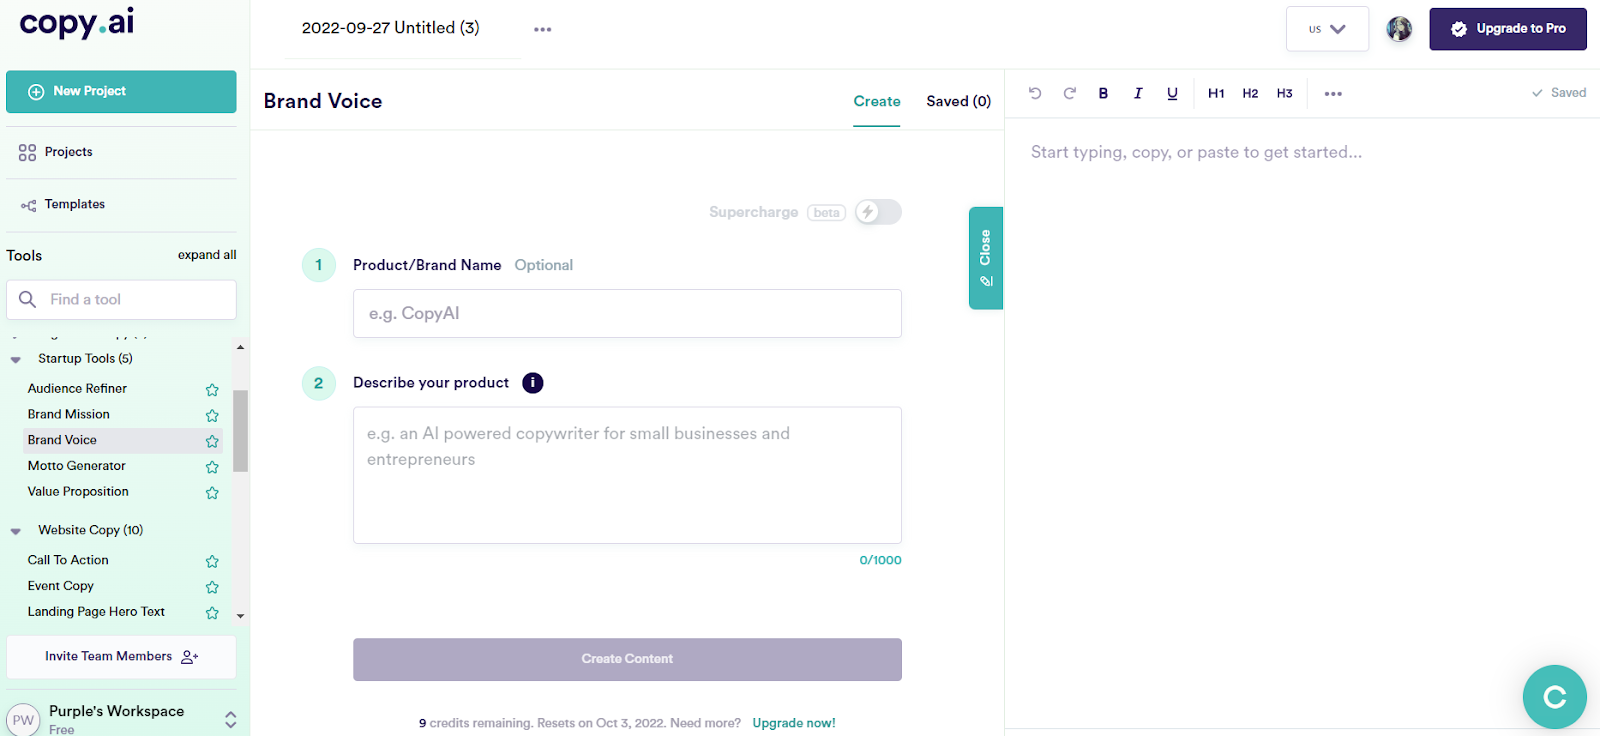Open the Event Copy tool
Image resolution: width=1600 pixels, height=736 pixels.
point(60,586)
